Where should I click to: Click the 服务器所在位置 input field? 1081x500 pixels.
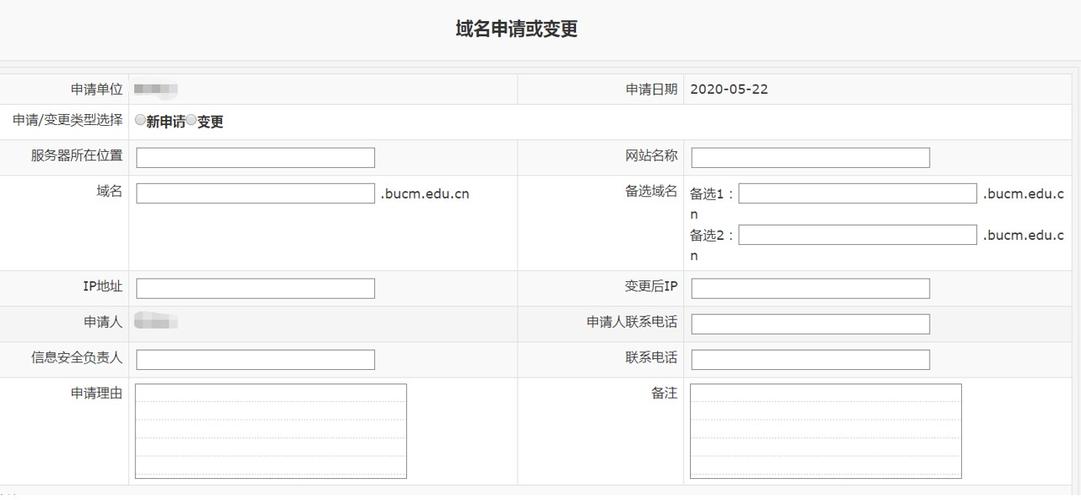(255, 157)
